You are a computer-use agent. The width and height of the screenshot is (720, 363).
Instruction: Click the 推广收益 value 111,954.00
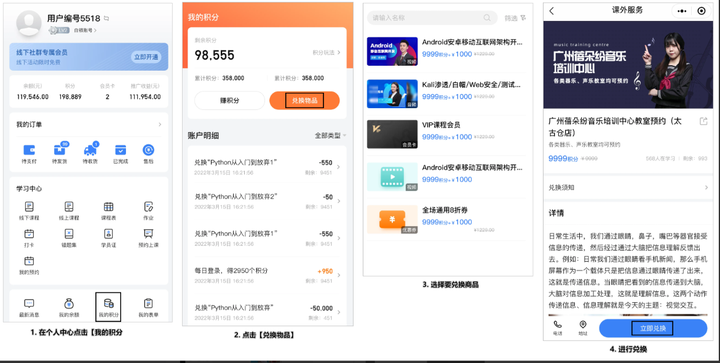[145, 97]
